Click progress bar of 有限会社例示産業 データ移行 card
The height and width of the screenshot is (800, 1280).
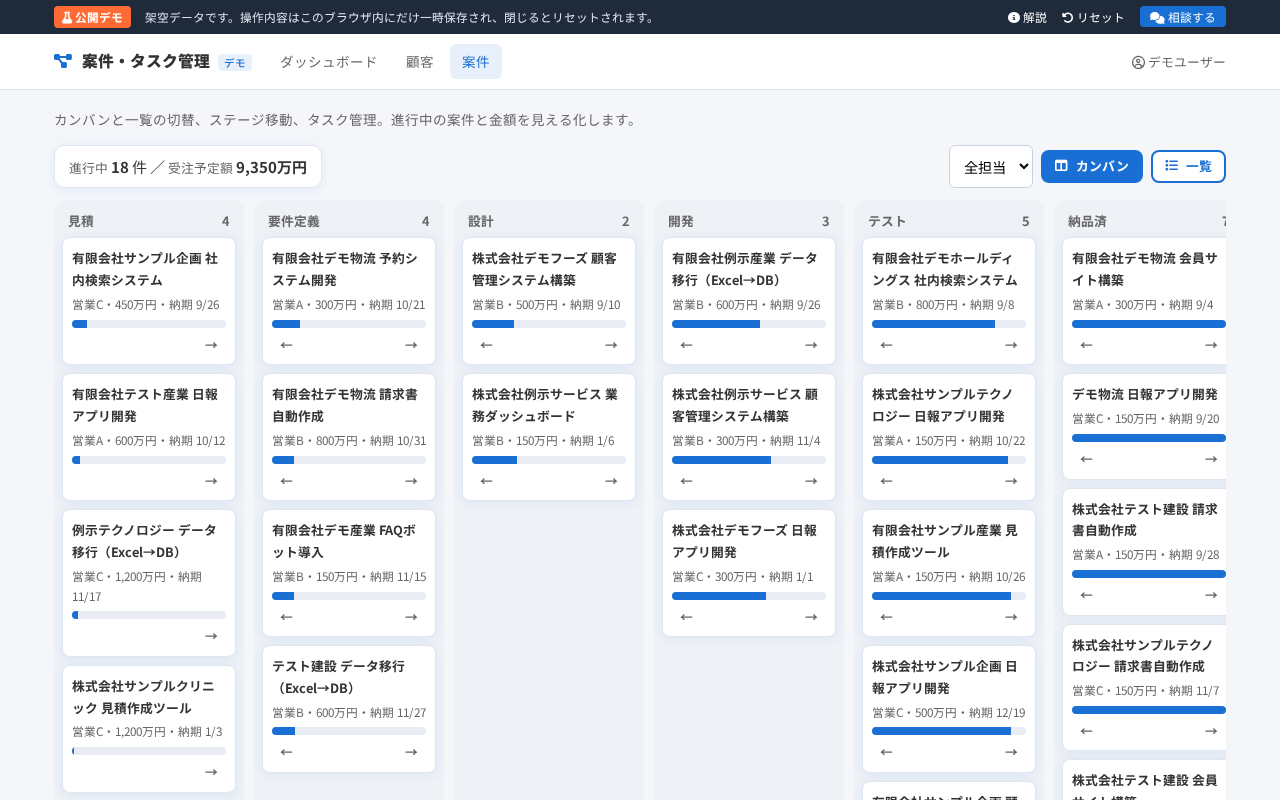tap(749, 324)
